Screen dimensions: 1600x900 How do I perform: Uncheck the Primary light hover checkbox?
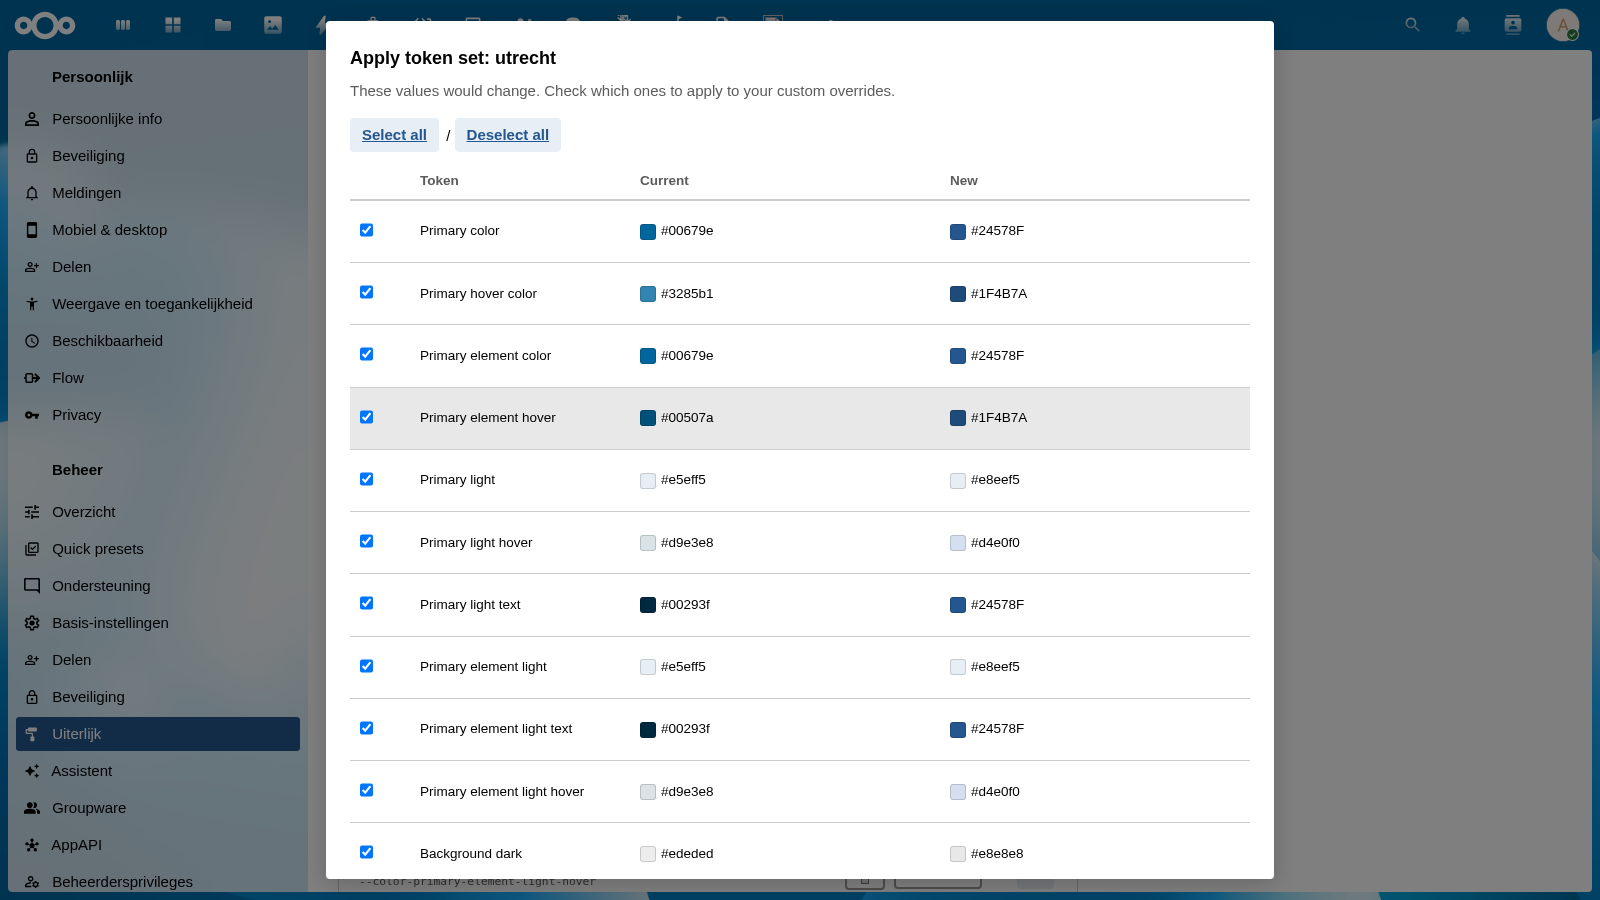point(366,541)
